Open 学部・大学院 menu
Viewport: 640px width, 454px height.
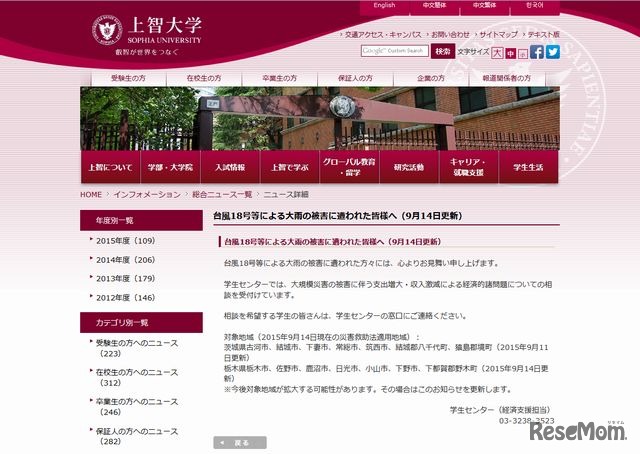click(170, 167)
